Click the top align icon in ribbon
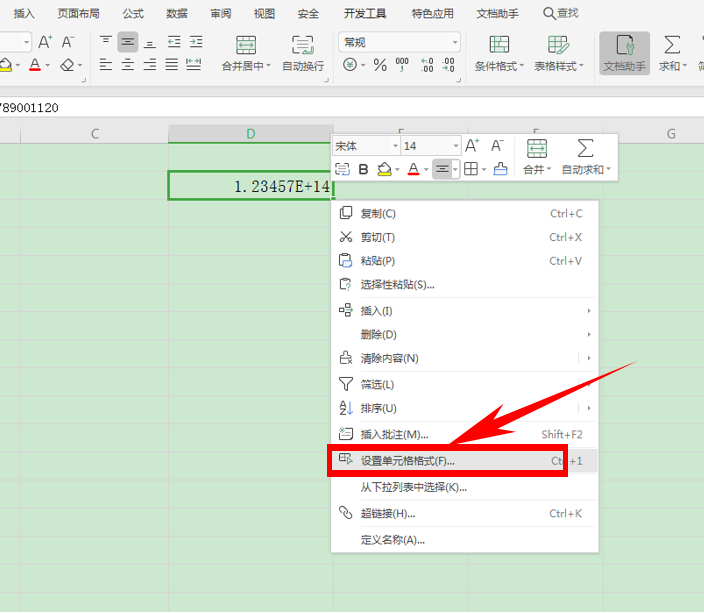This screenshot has width=704, height=613. [x=106, y=42]
